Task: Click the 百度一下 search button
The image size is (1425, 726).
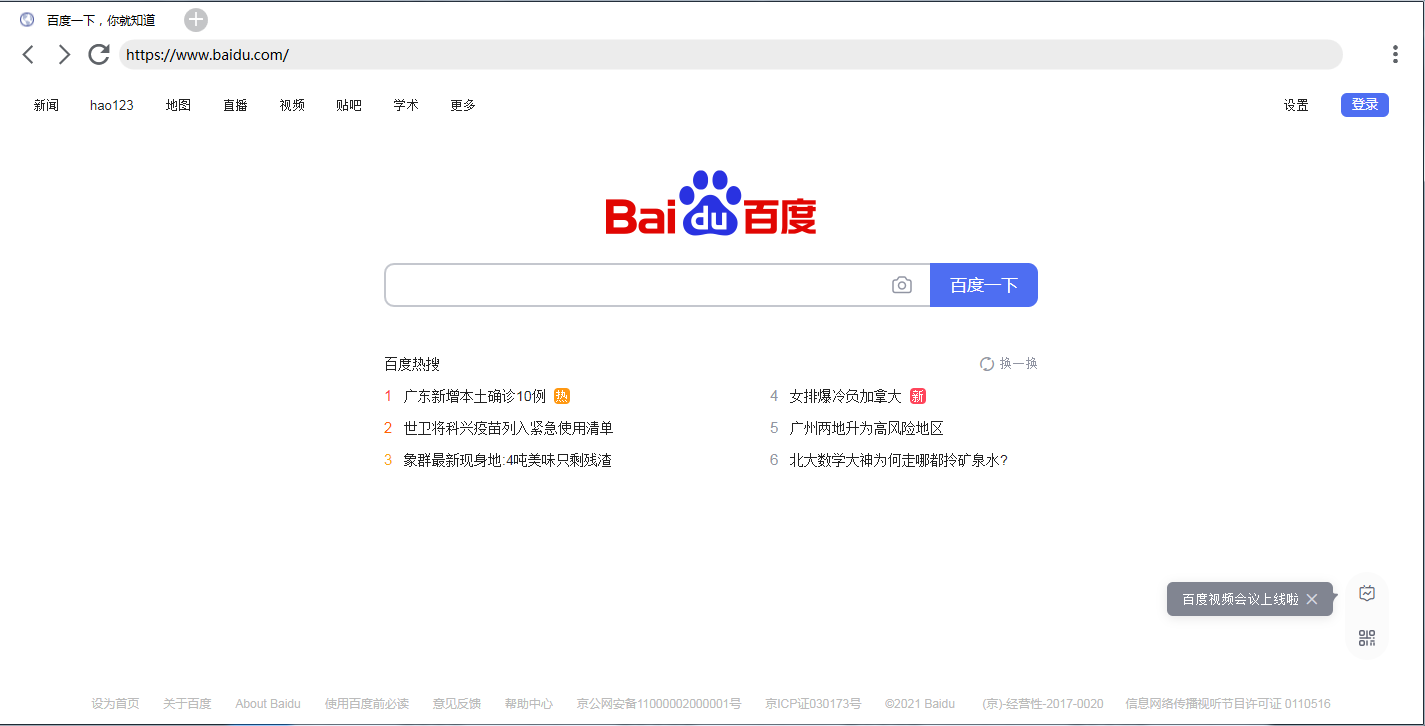Action: pos(984,285)
